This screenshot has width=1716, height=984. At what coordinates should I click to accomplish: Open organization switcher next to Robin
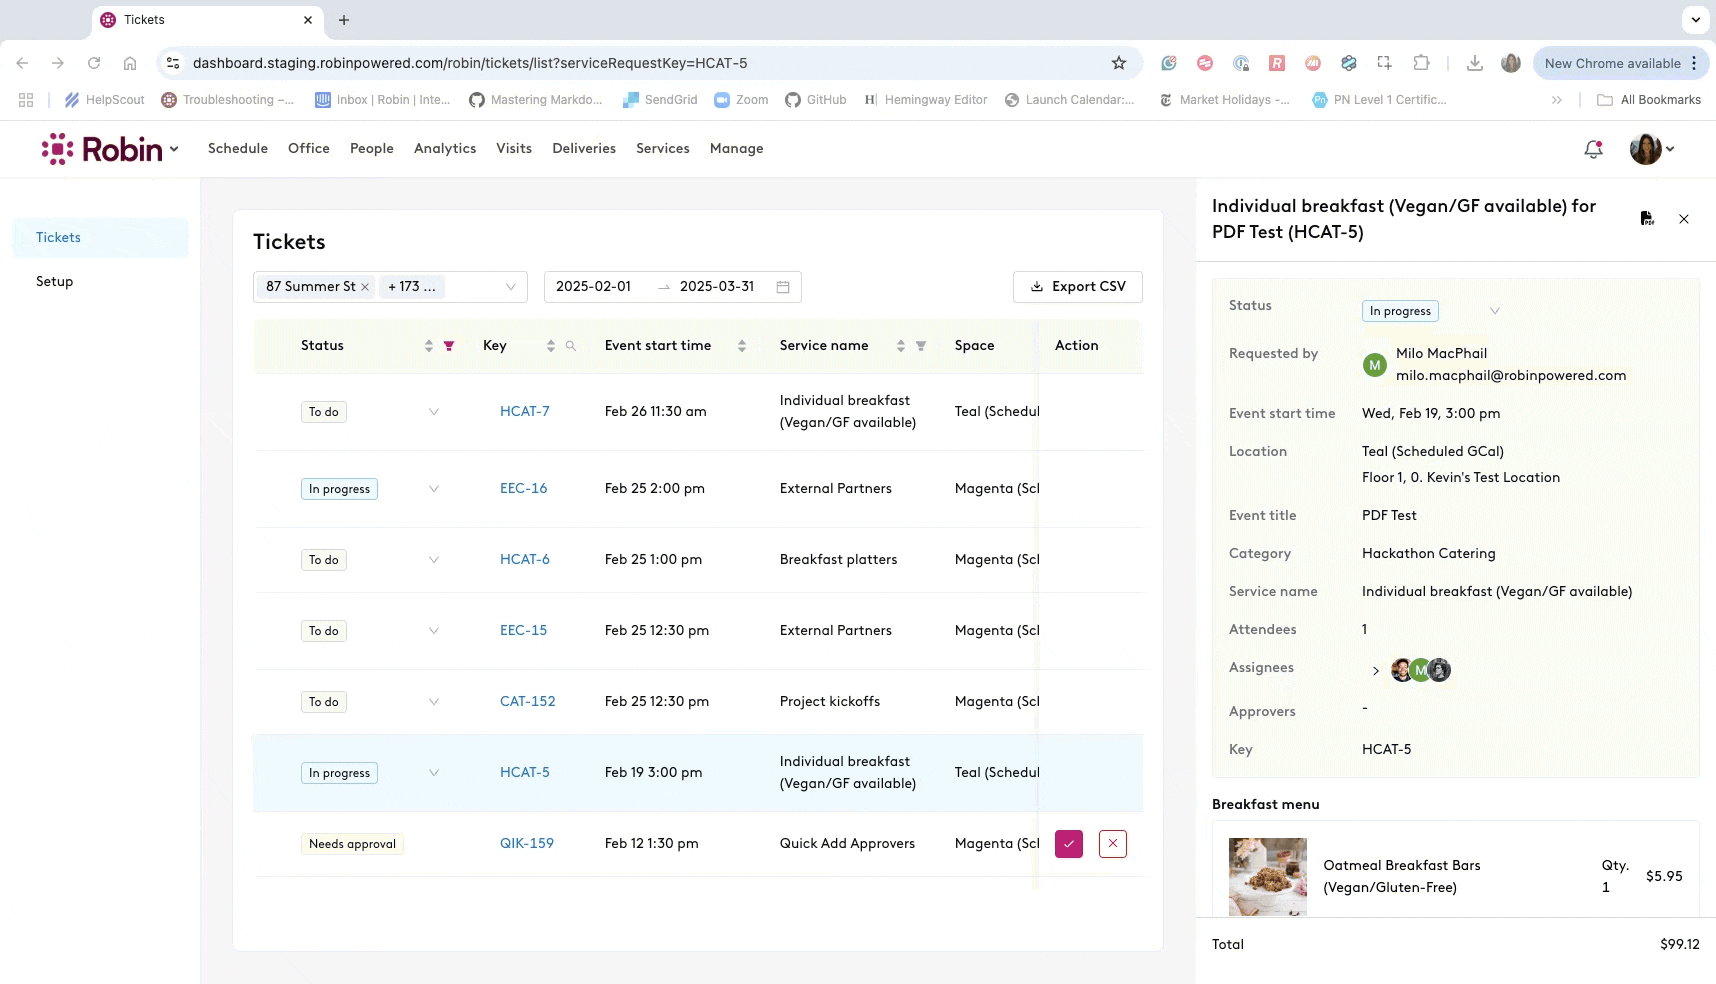(174, 149)
